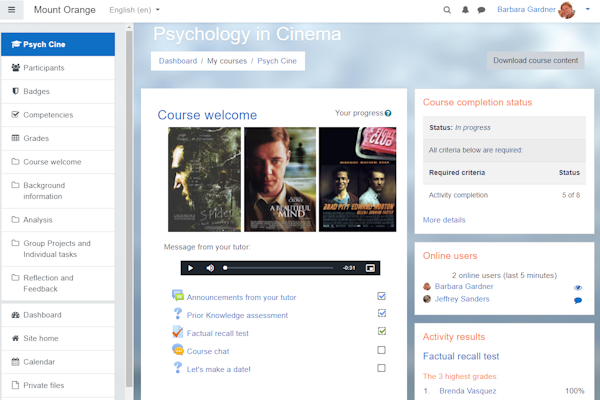Screen dimensions: 600x400
Task: Open Reflection and Feedback section
Action: [x=58, y=283]
